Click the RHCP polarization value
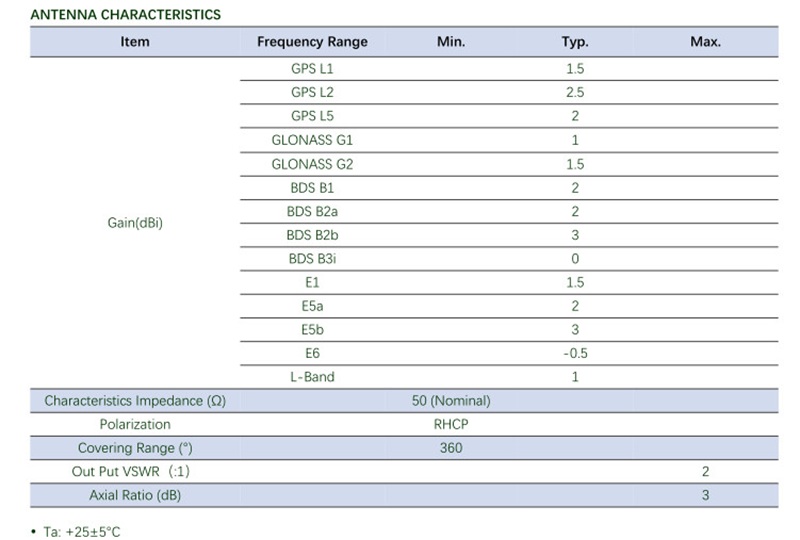Screen dimensions: 800x540 click(x=451, y=425)
